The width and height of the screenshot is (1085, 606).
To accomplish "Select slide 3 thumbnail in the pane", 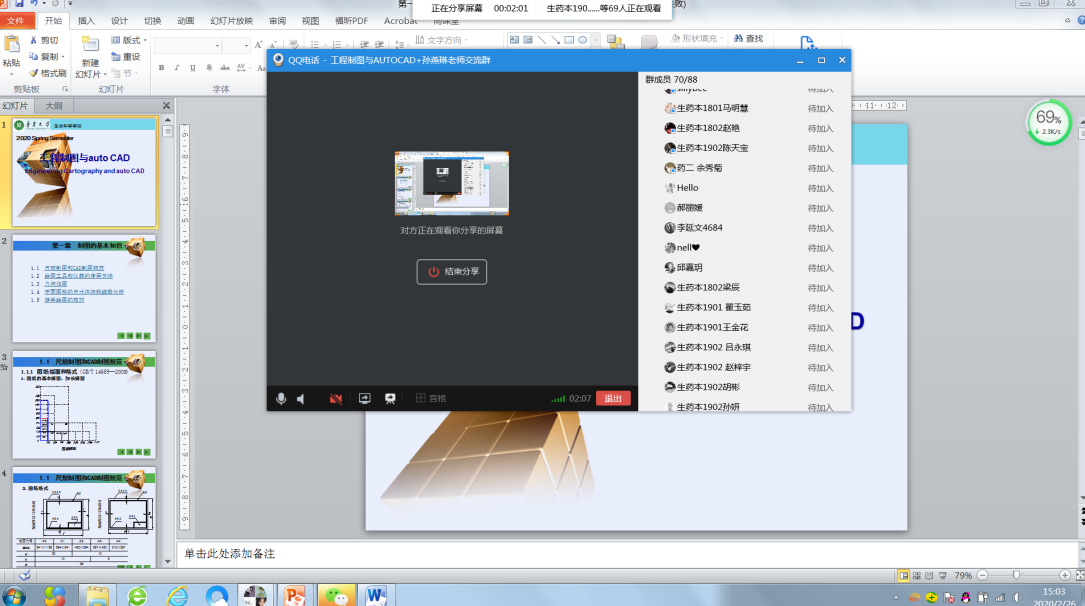I will tap(84, 405).
